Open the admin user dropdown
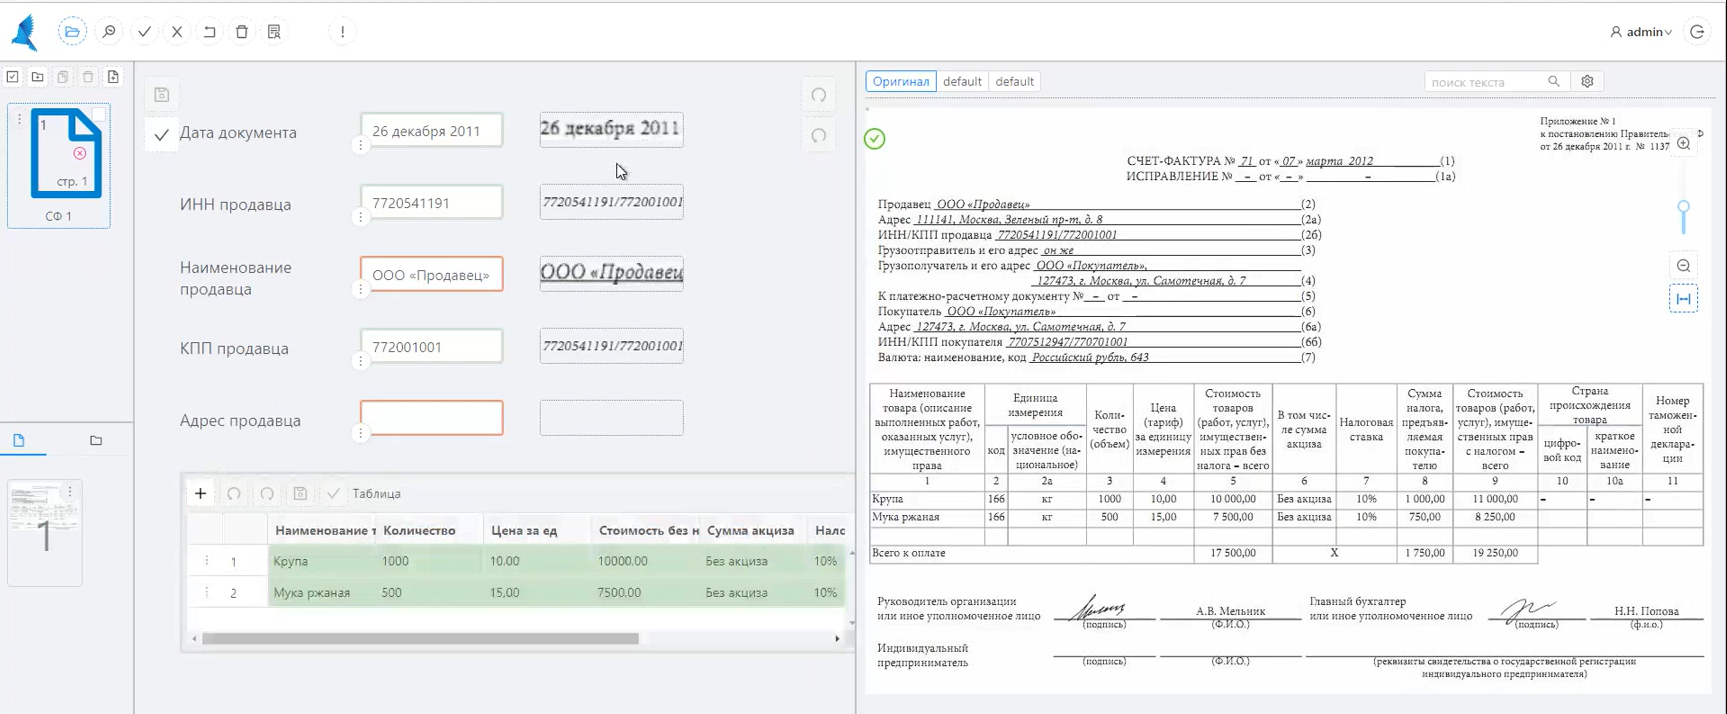1727x714 pixels. pyautogui.click(x=1641, y=32)
